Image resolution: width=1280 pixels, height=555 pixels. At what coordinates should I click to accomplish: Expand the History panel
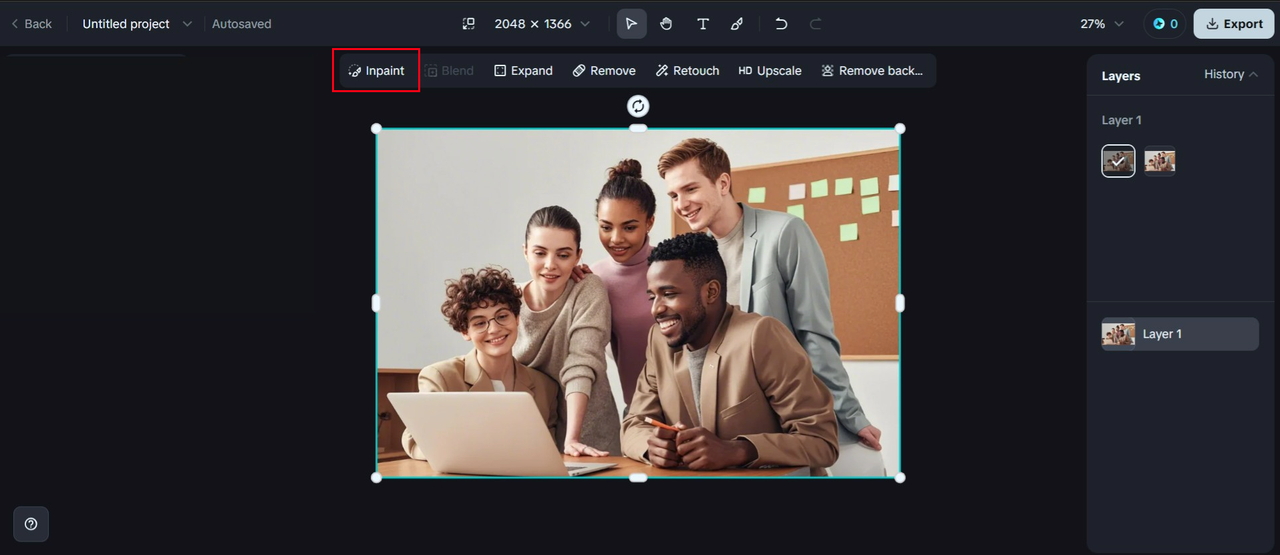(x=1231, y=74)
